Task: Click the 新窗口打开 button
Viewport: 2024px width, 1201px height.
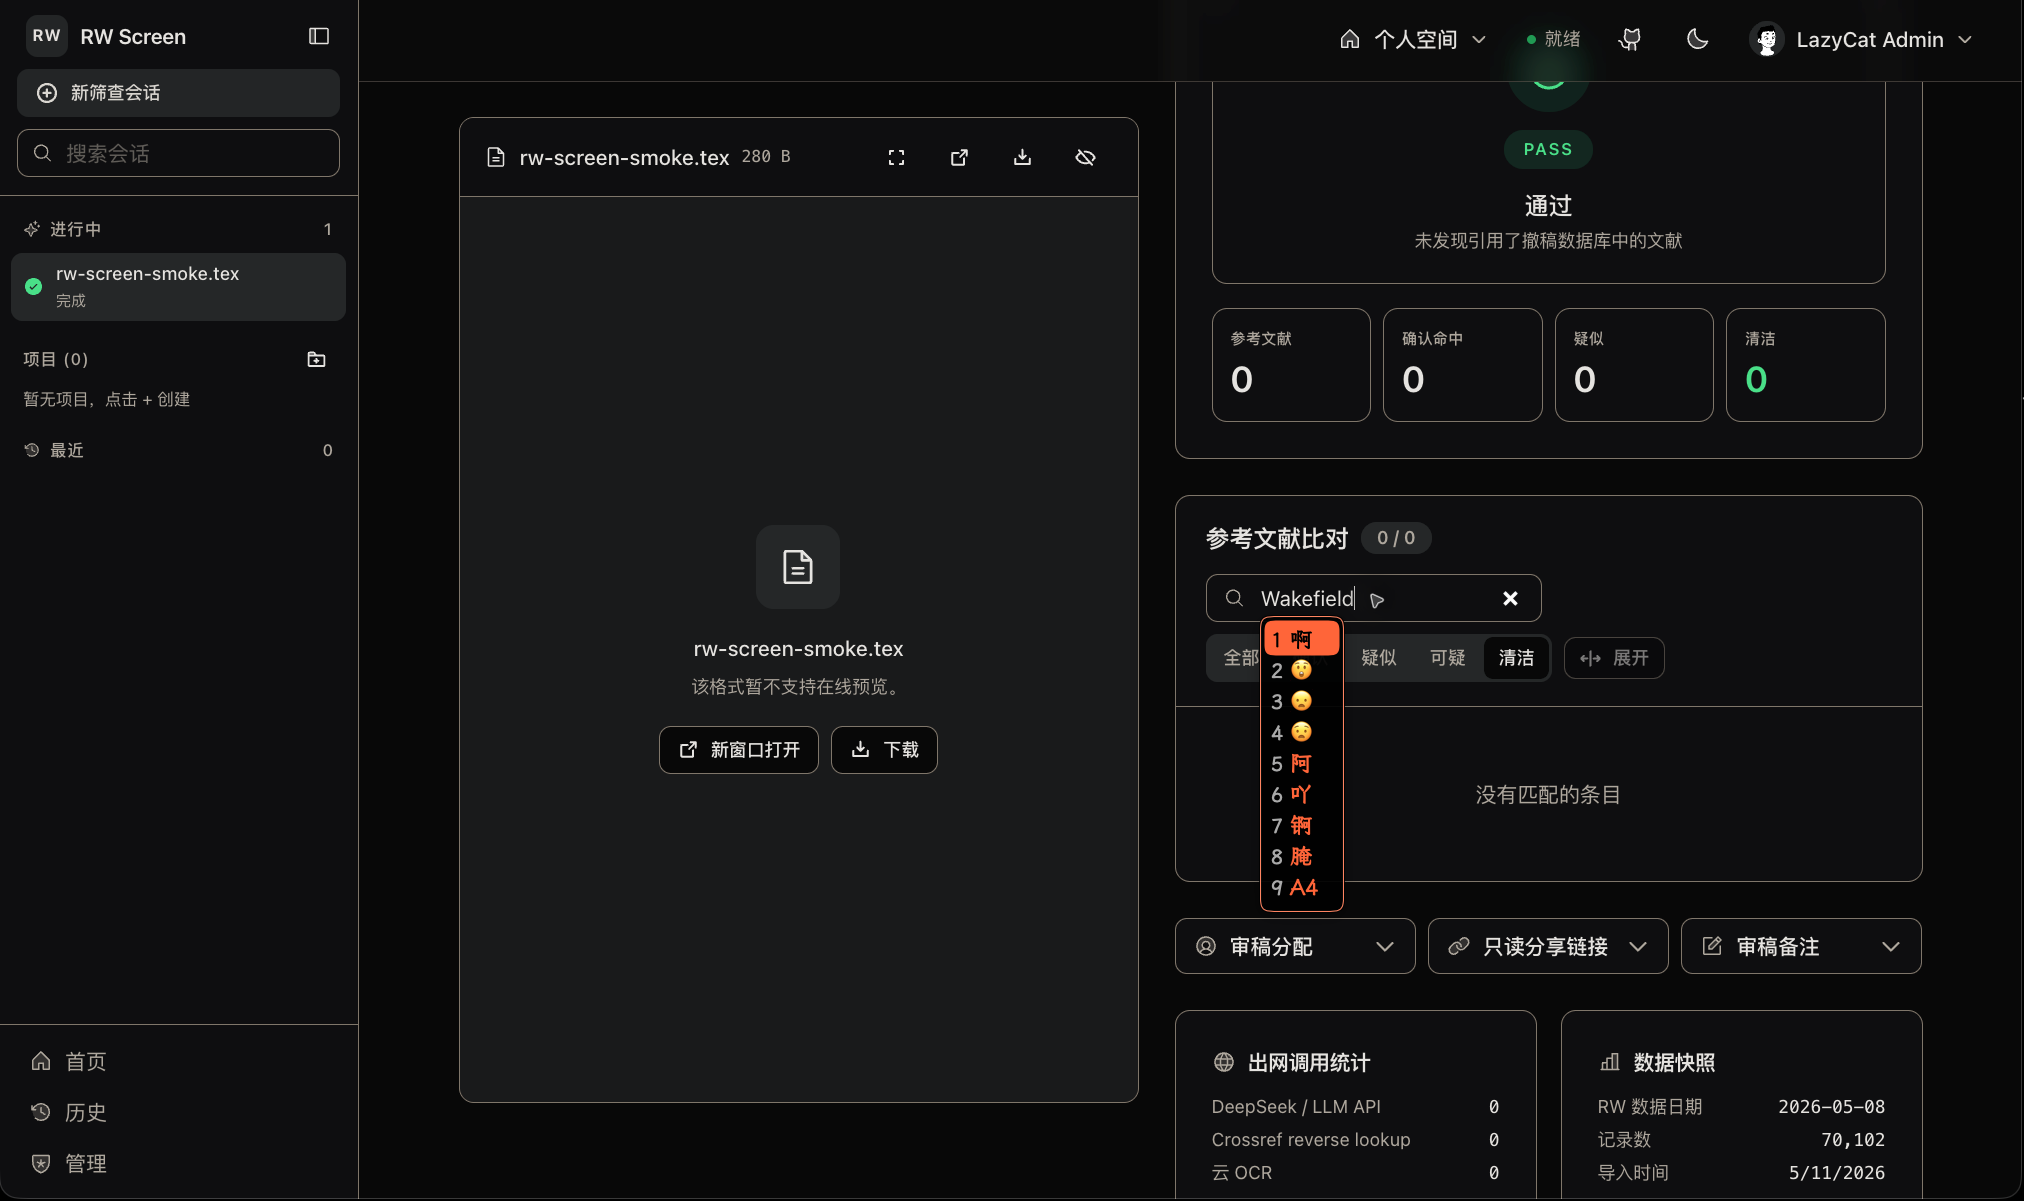Action: pyautogui.click(x=739, y=749)
